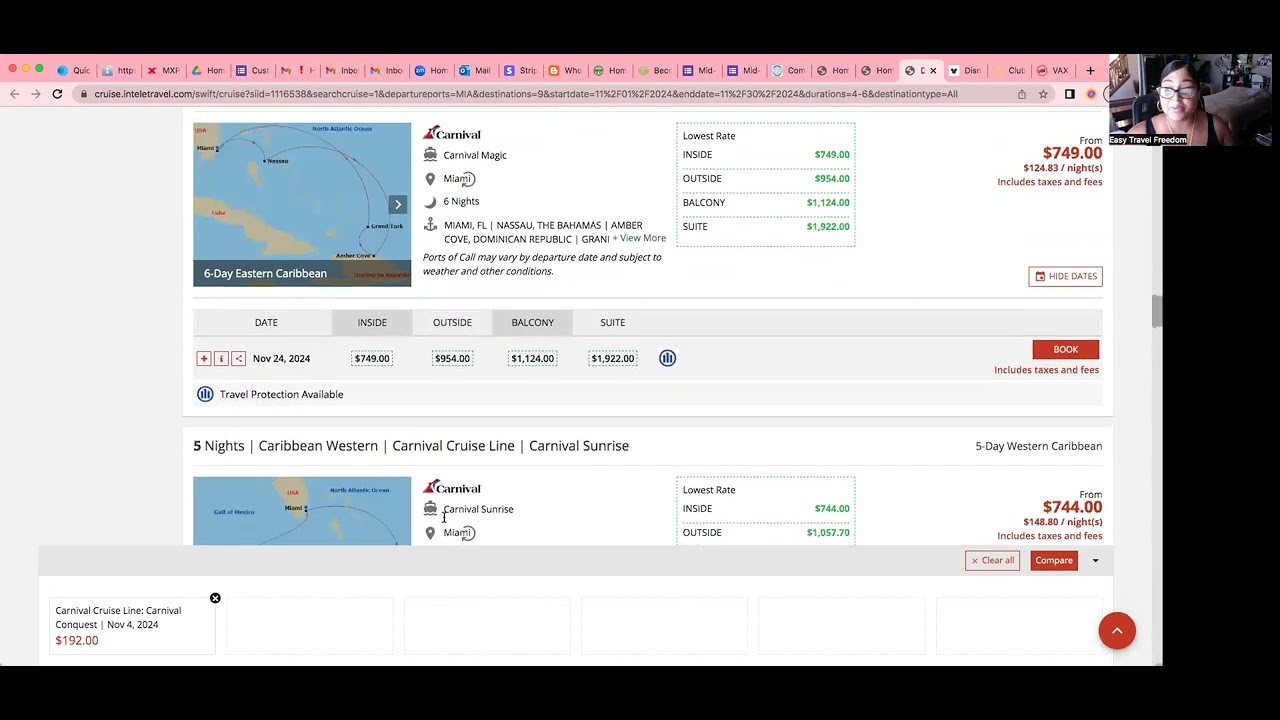Switch to the Club browser tab
This screenshot has height=720, width=1280.
[1008, 70]
